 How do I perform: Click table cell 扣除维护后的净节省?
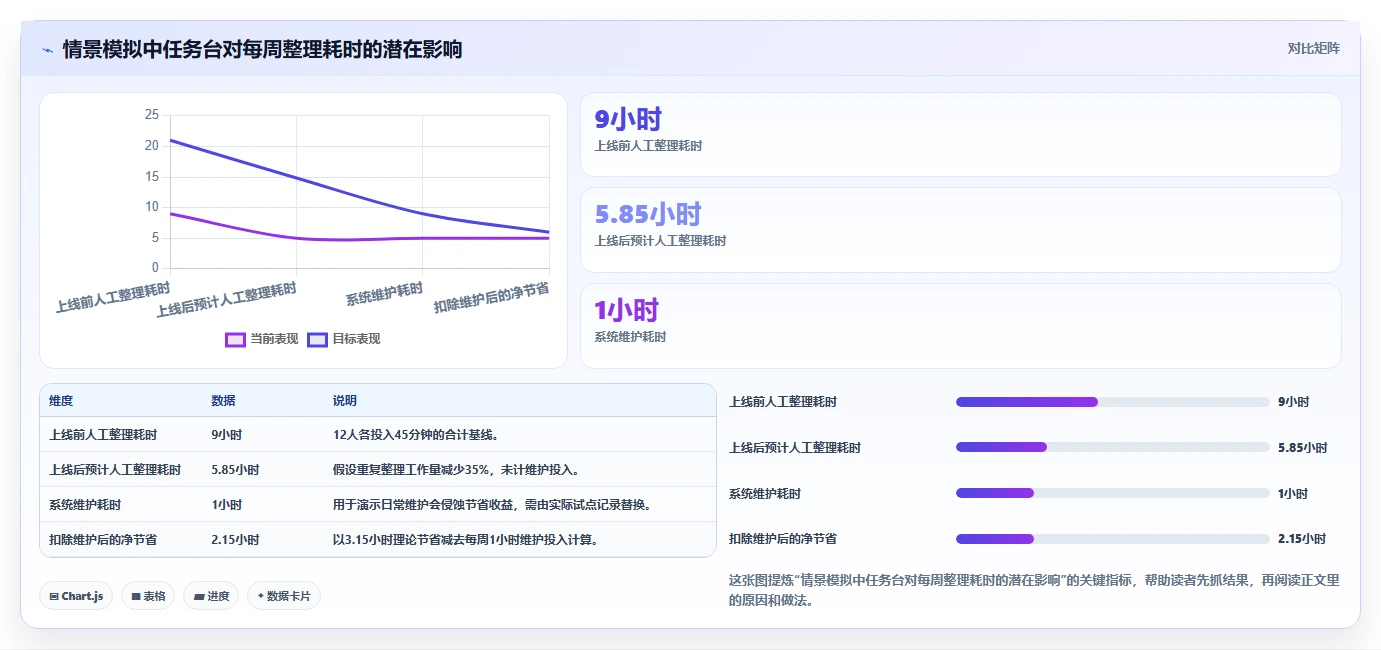point(103,540)
